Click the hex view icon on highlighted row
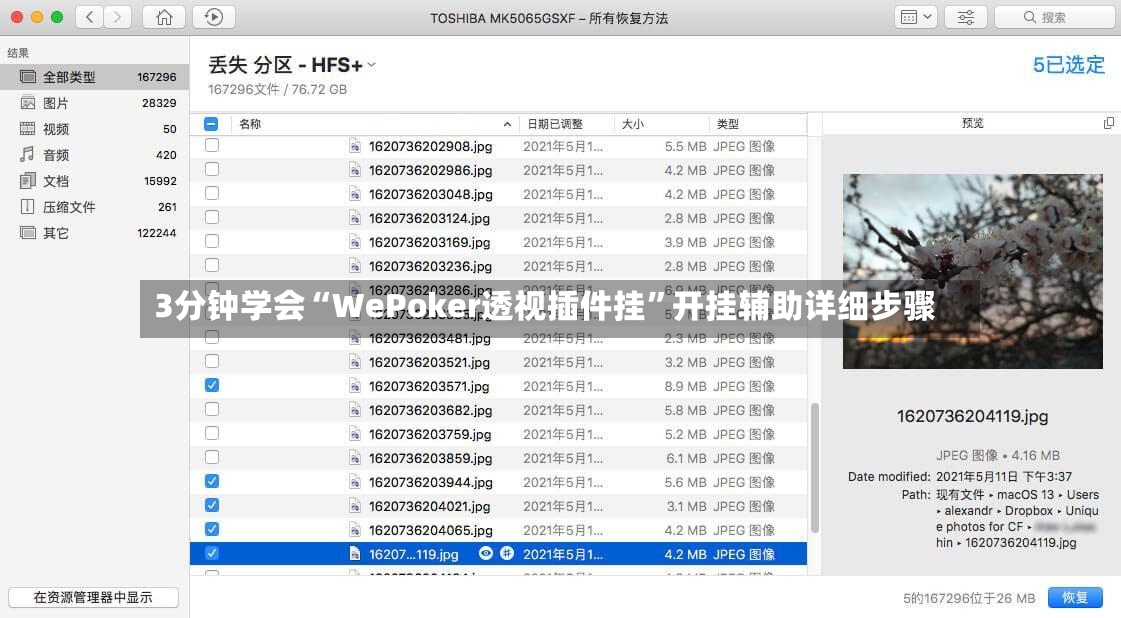Image resolution: width=1121 pixels, height=618 pixels. pos(507,554)
